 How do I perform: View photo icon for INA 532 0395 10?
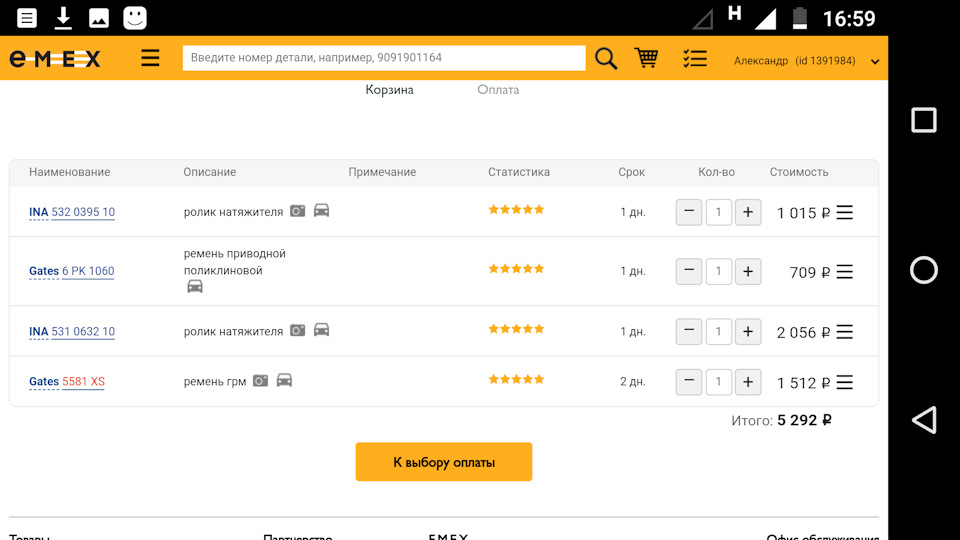(298, 211)
